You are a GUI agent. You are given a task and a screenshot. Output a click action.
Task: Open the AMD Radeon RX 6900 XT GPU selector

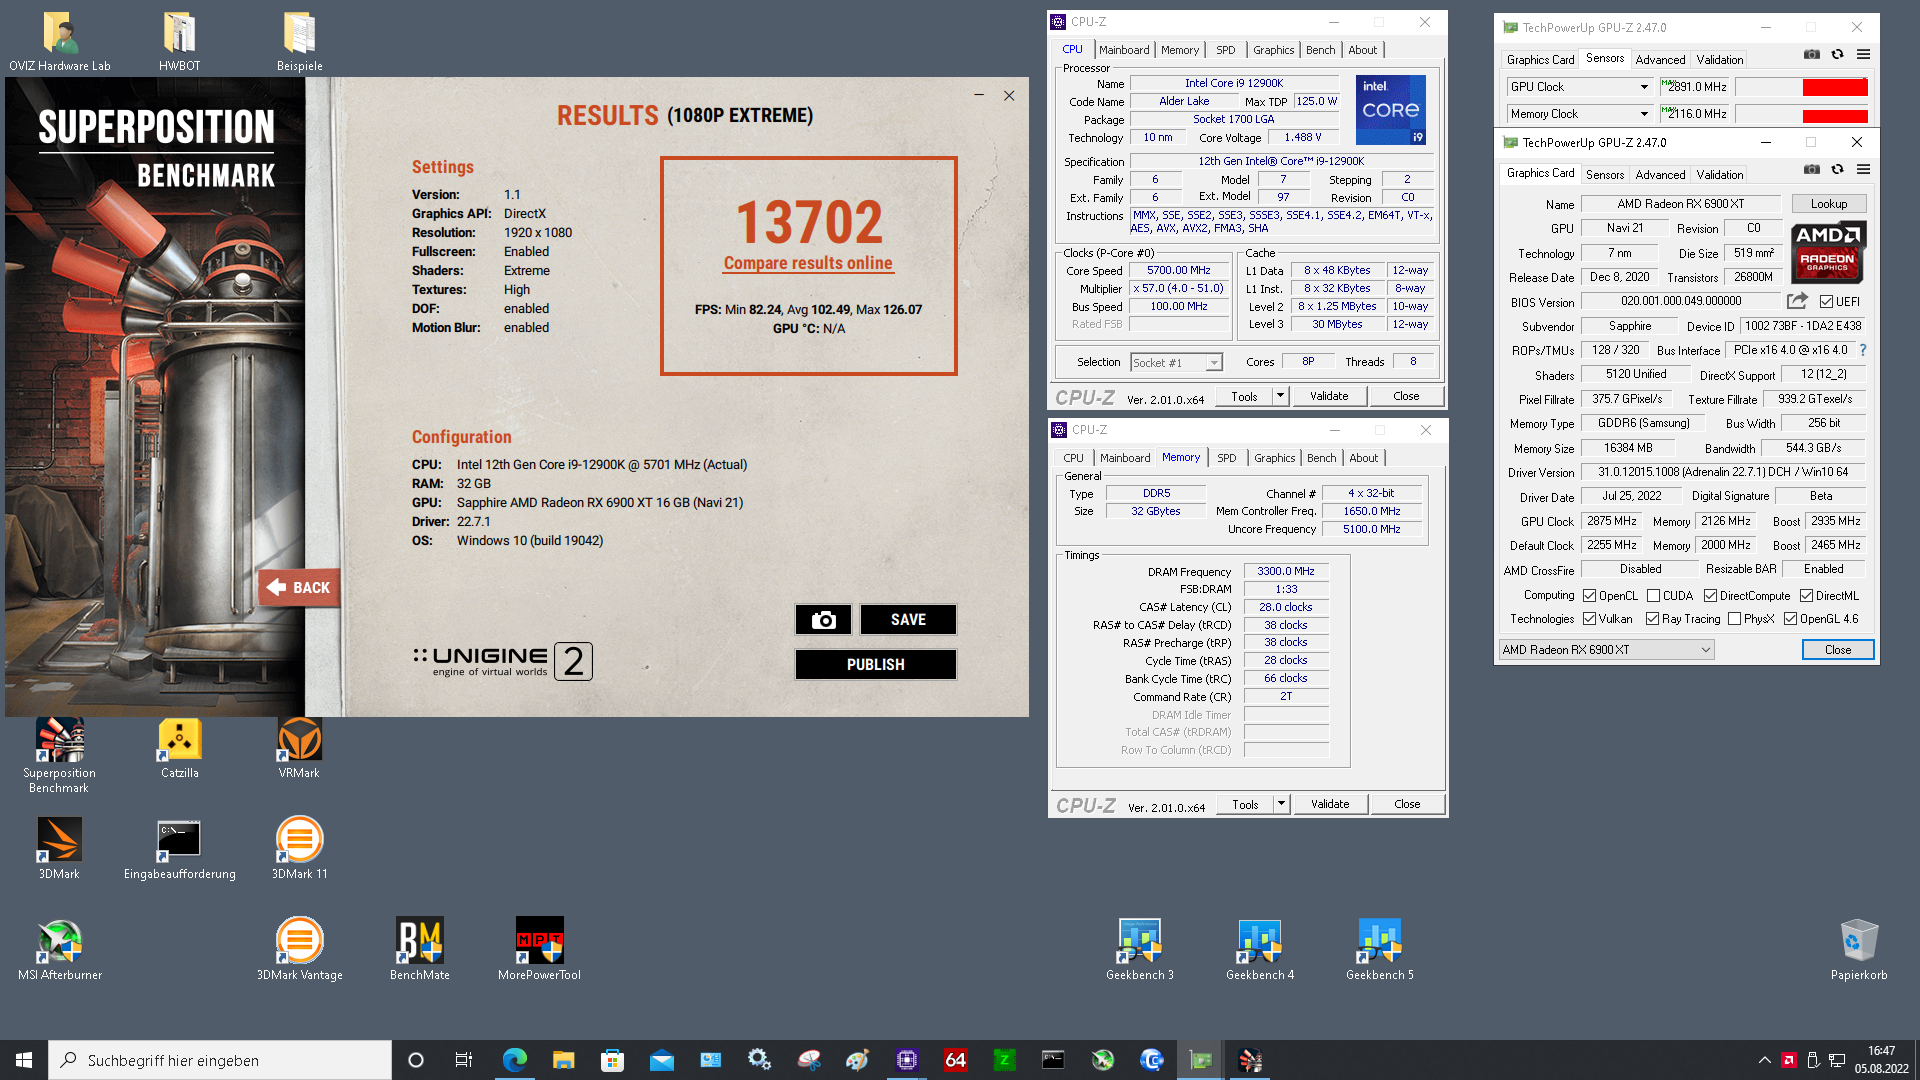click(x=1606, y=650)
